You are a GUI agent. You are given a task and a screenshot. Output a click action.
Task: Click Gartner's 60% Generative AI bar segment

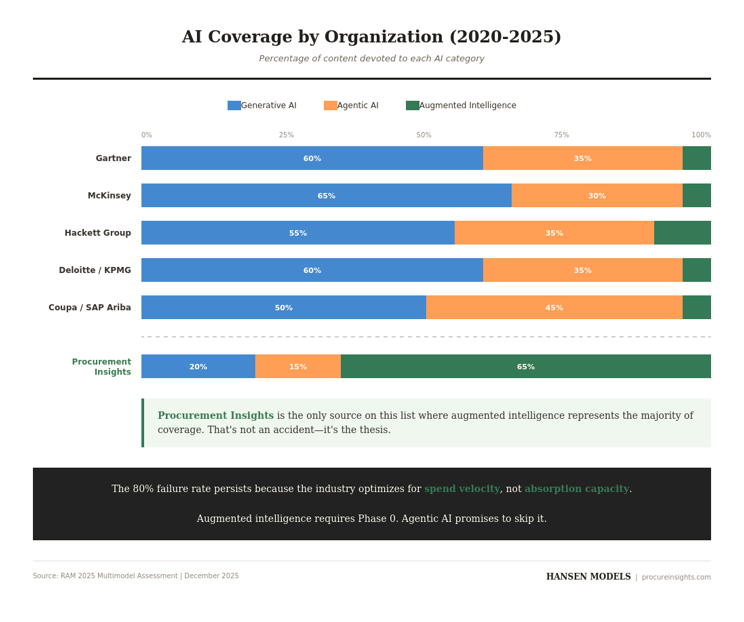click(x=312, y=158)
